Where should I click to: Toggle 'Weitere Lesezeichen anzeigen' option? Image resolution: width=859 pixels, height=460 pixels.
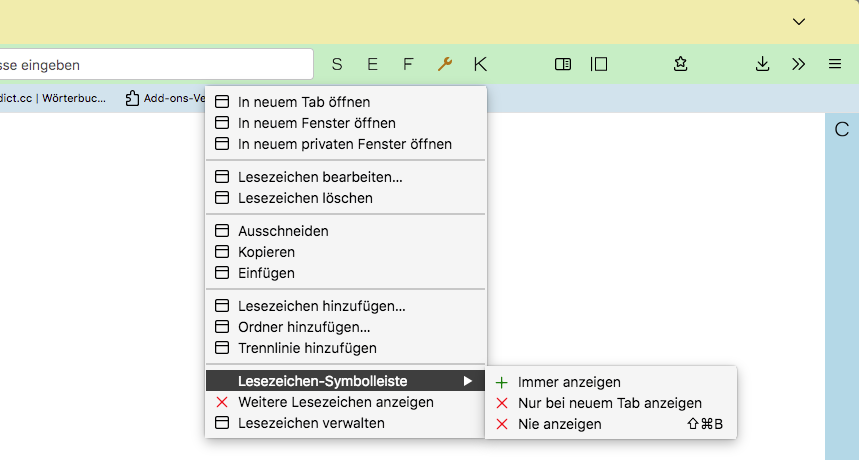[x=335, y=402]
